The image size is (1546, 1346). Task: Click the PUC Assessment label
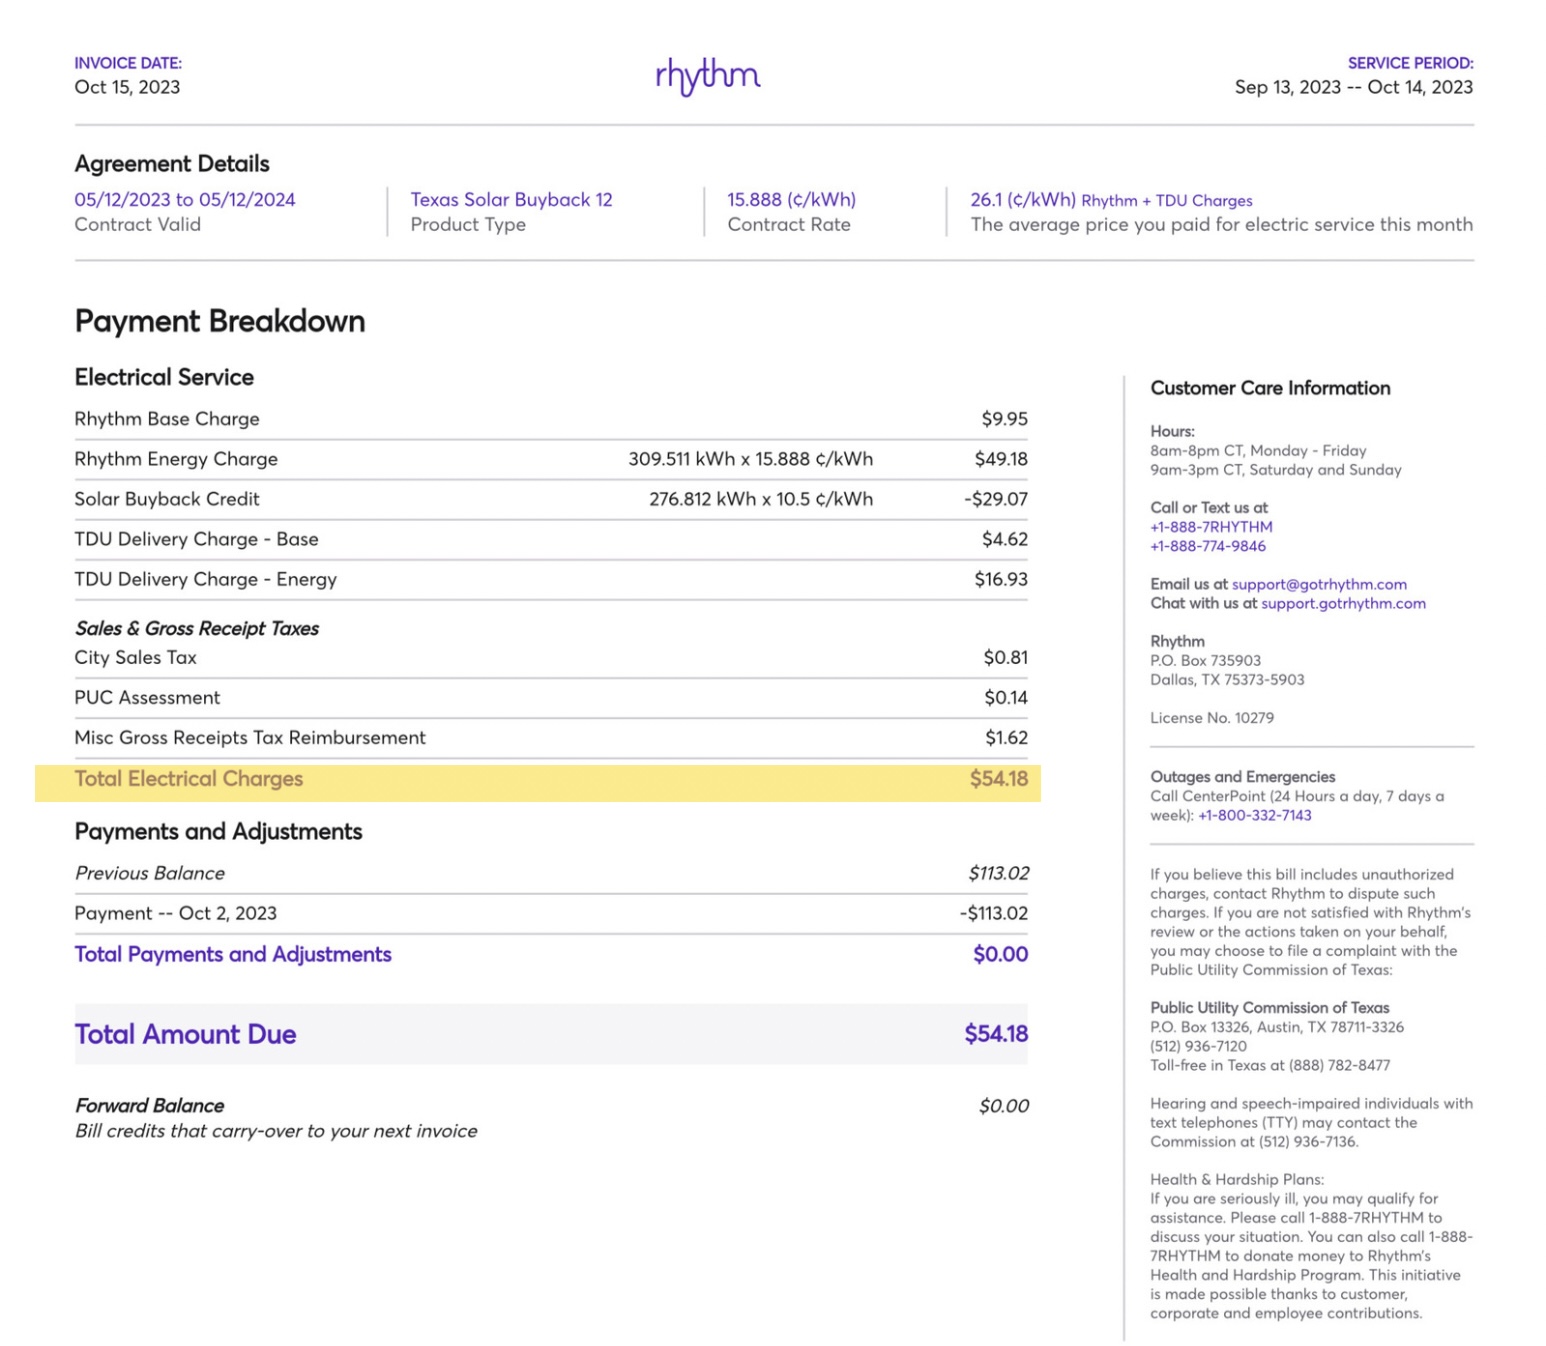coord(147,697)
